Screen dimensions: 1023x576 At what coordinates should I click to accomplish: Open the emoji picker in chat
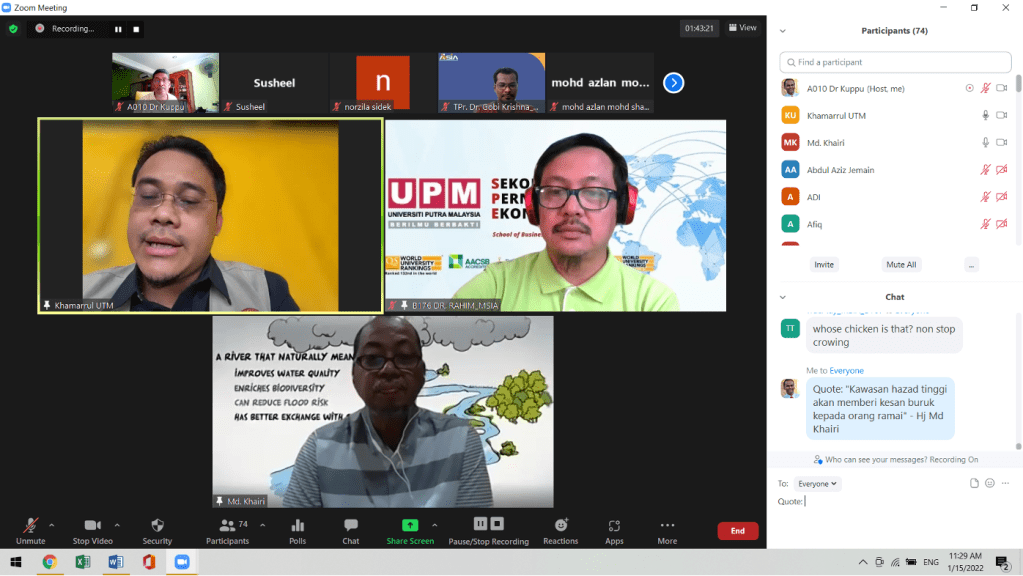coord(989,483)
